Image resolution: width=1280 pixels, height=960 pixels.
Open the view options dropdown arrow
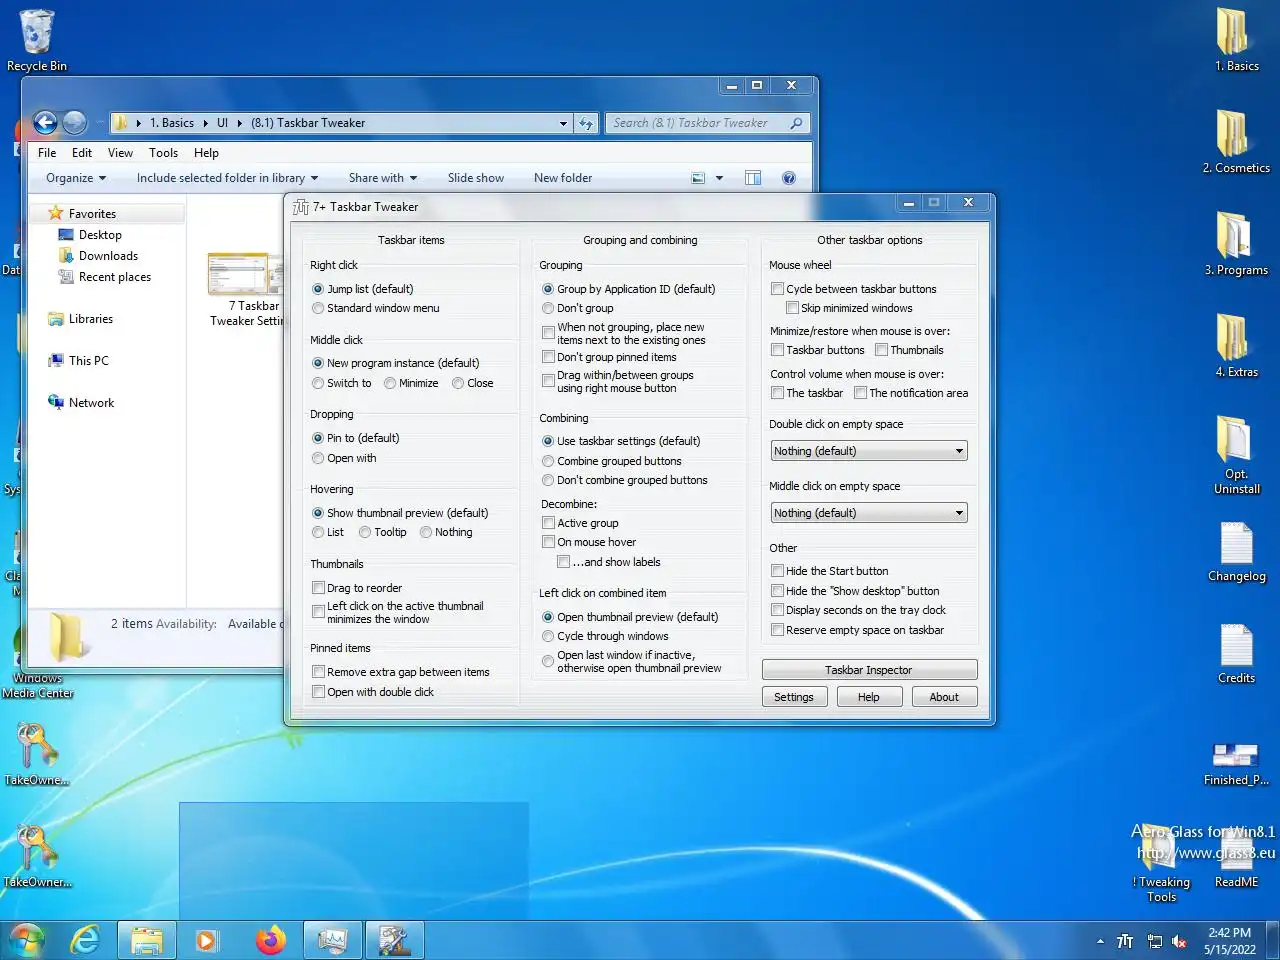pyautogui.click(x=719, y=178)
